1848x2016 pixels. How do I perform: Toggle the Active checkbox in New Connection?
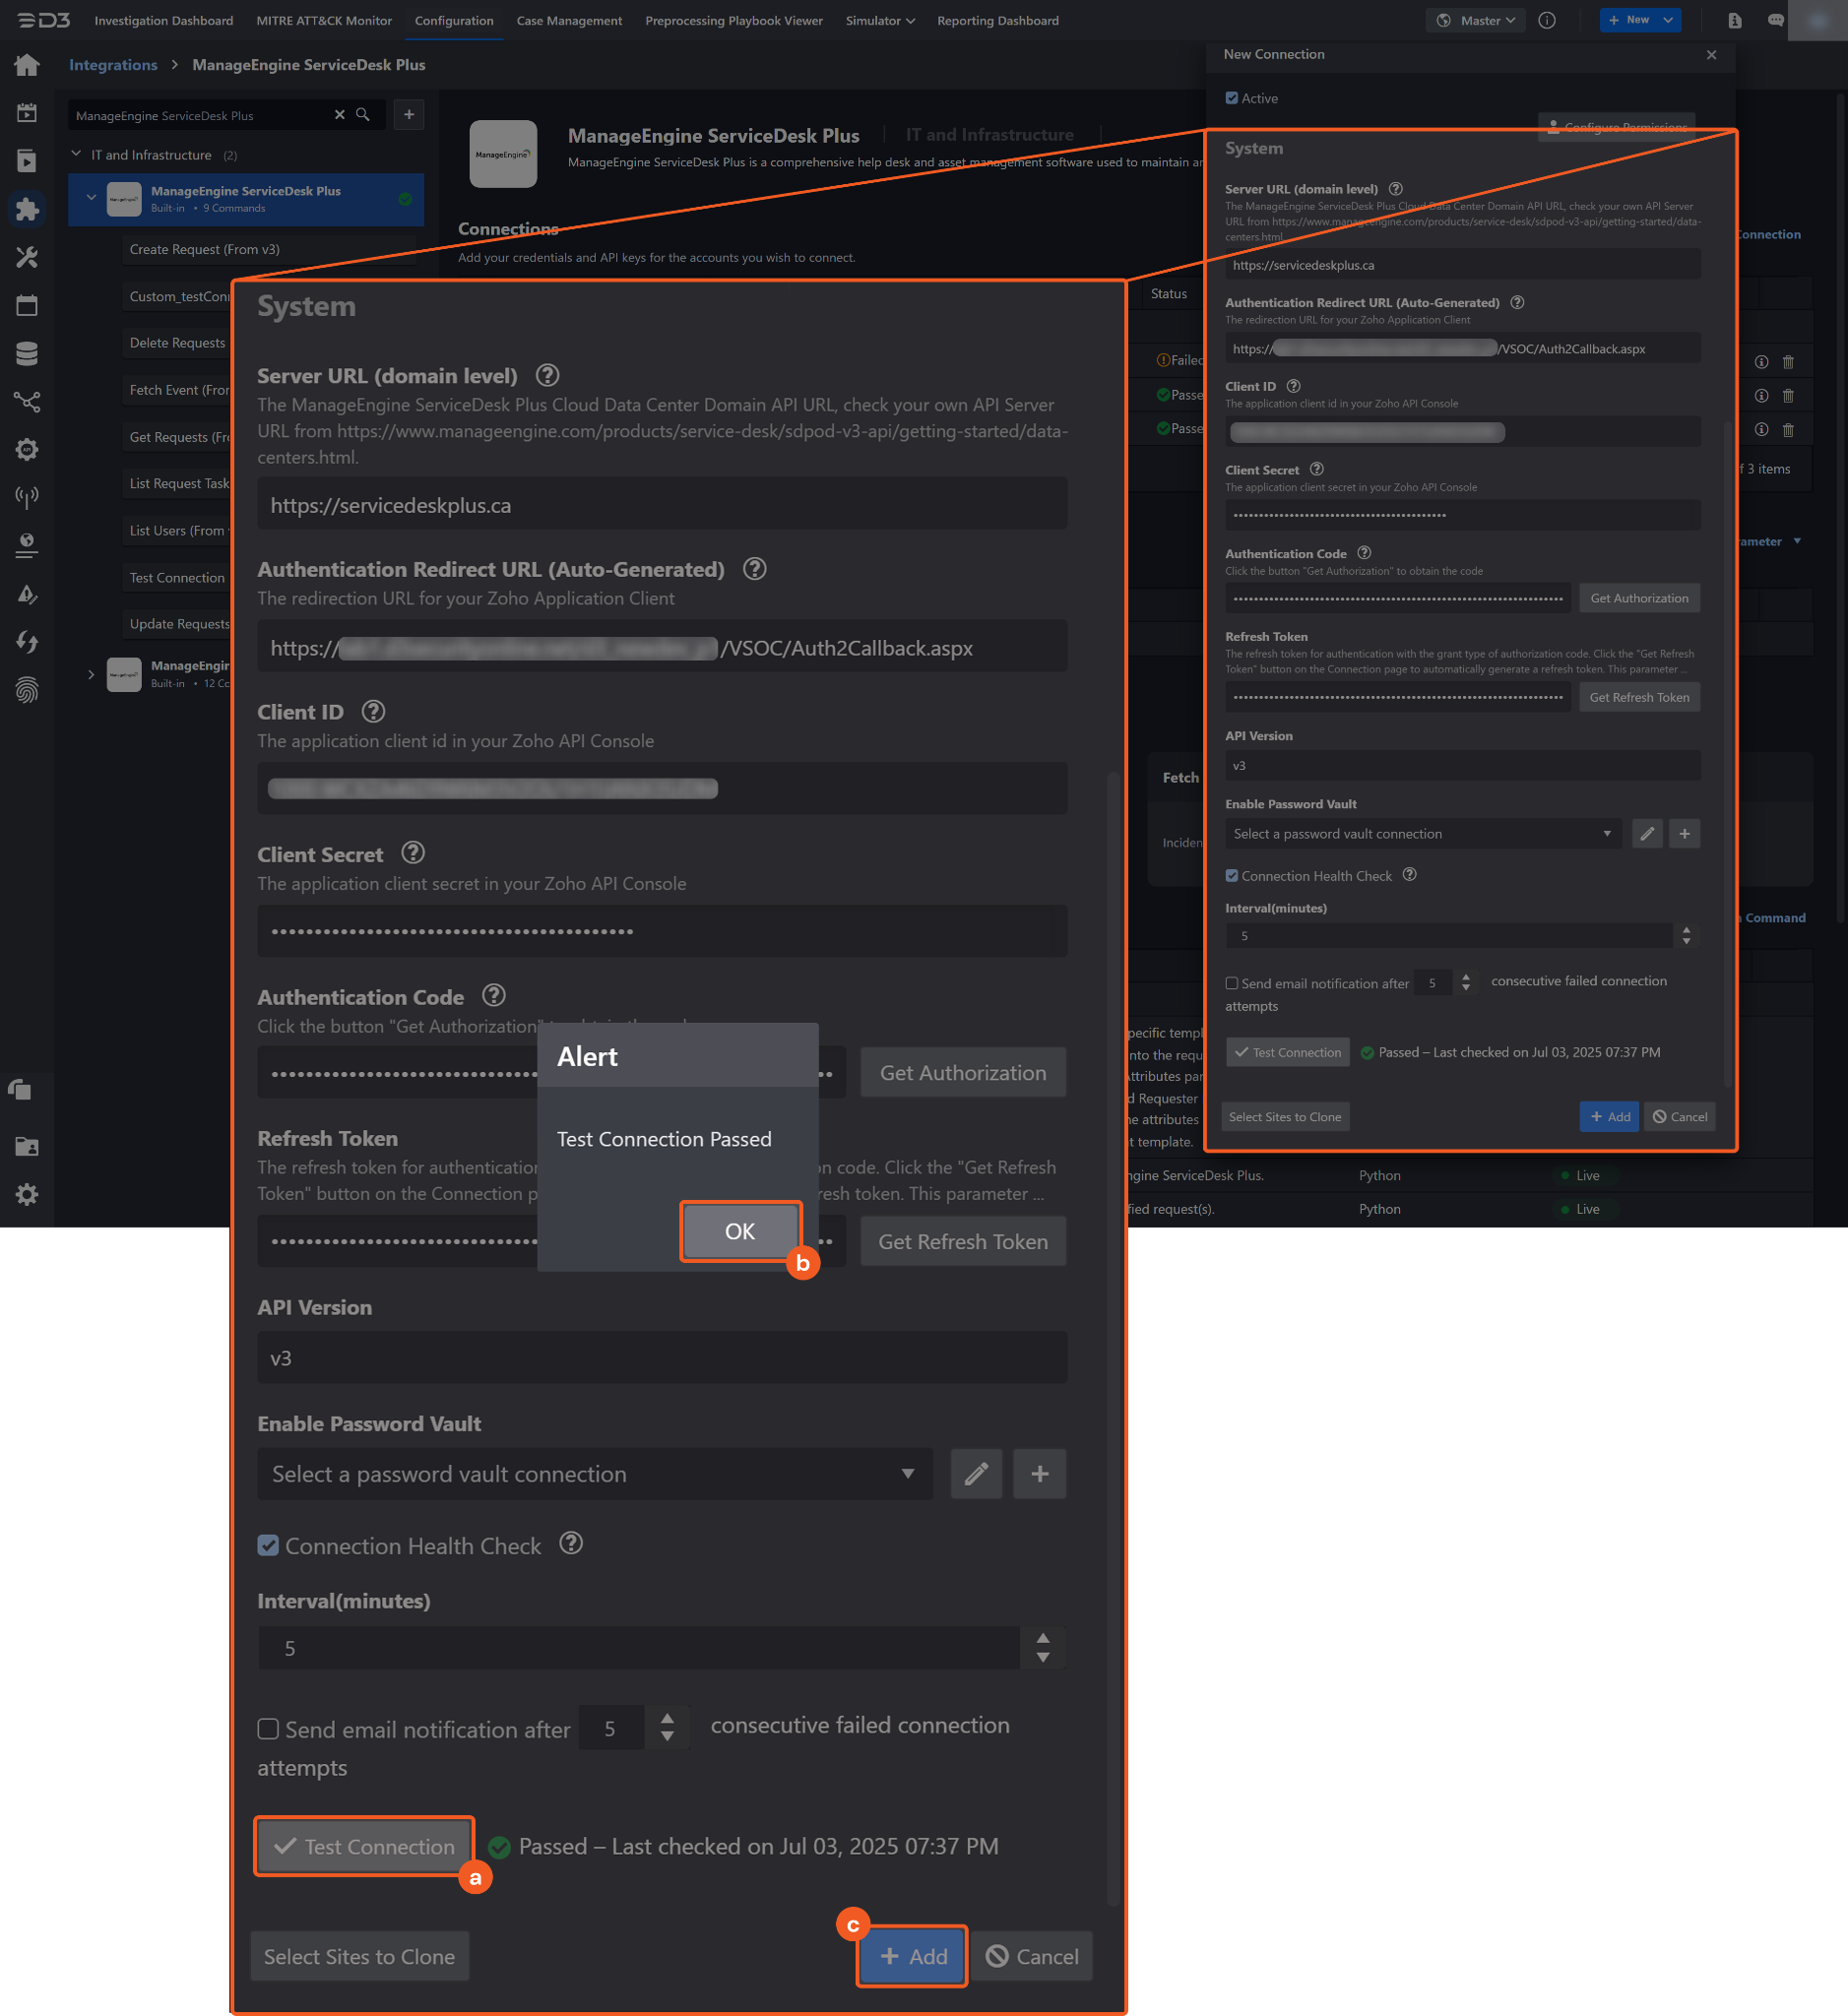click(1231, 98)
